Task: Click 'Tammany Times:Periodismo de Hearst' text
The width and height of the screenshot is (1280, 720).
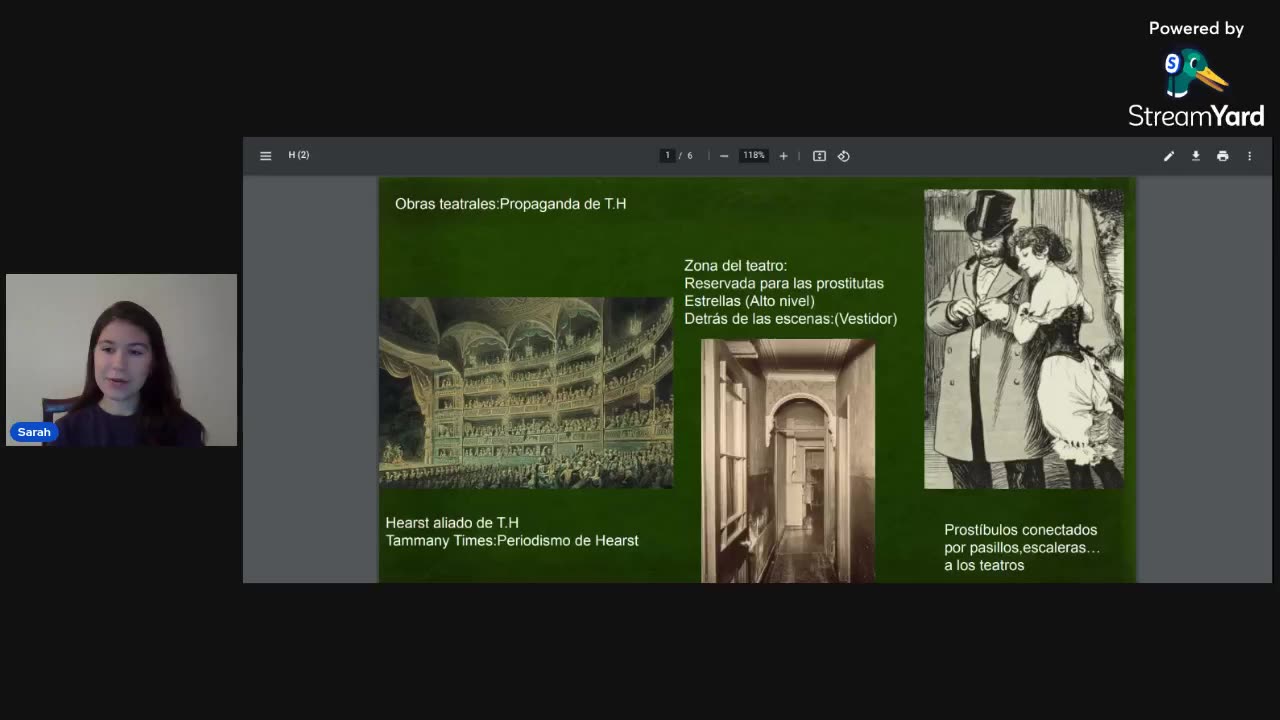Action: click(512, 541)
